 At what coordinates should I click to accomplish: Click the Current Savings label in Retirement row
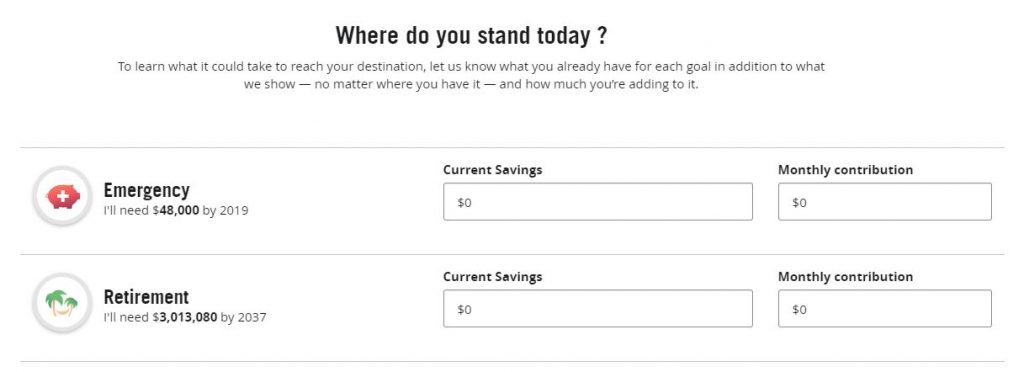492,277
